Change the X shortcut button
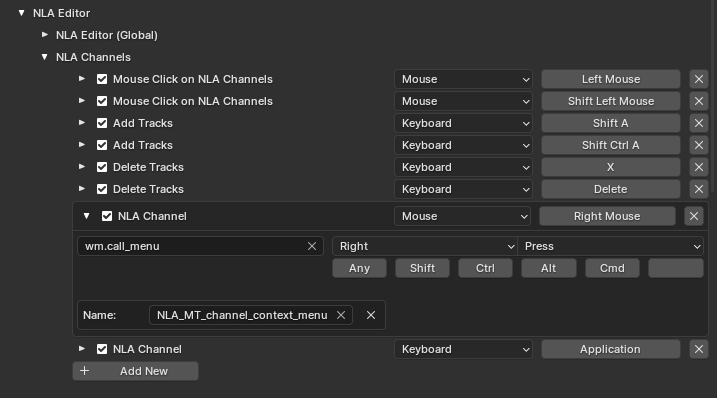The width and height of the screenshot is (717, 398). (x=611, y=167)
